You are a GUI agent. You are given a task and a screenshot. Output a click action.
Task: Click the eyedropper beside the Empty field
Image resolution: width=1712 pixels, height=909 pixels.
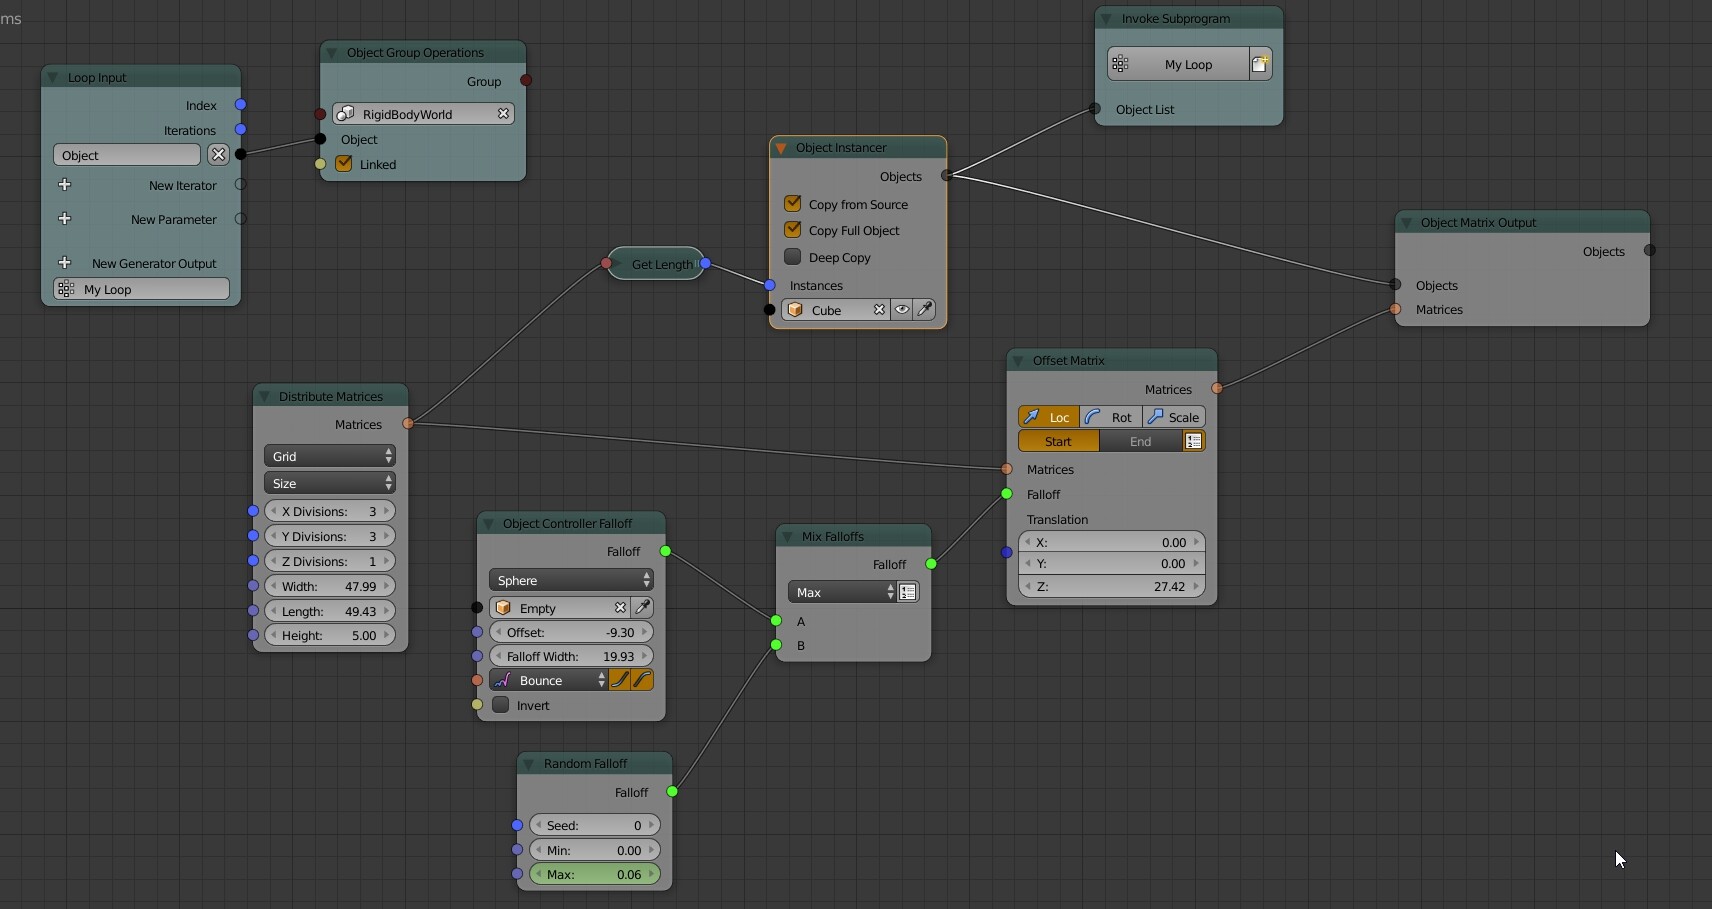pos(643,608)
